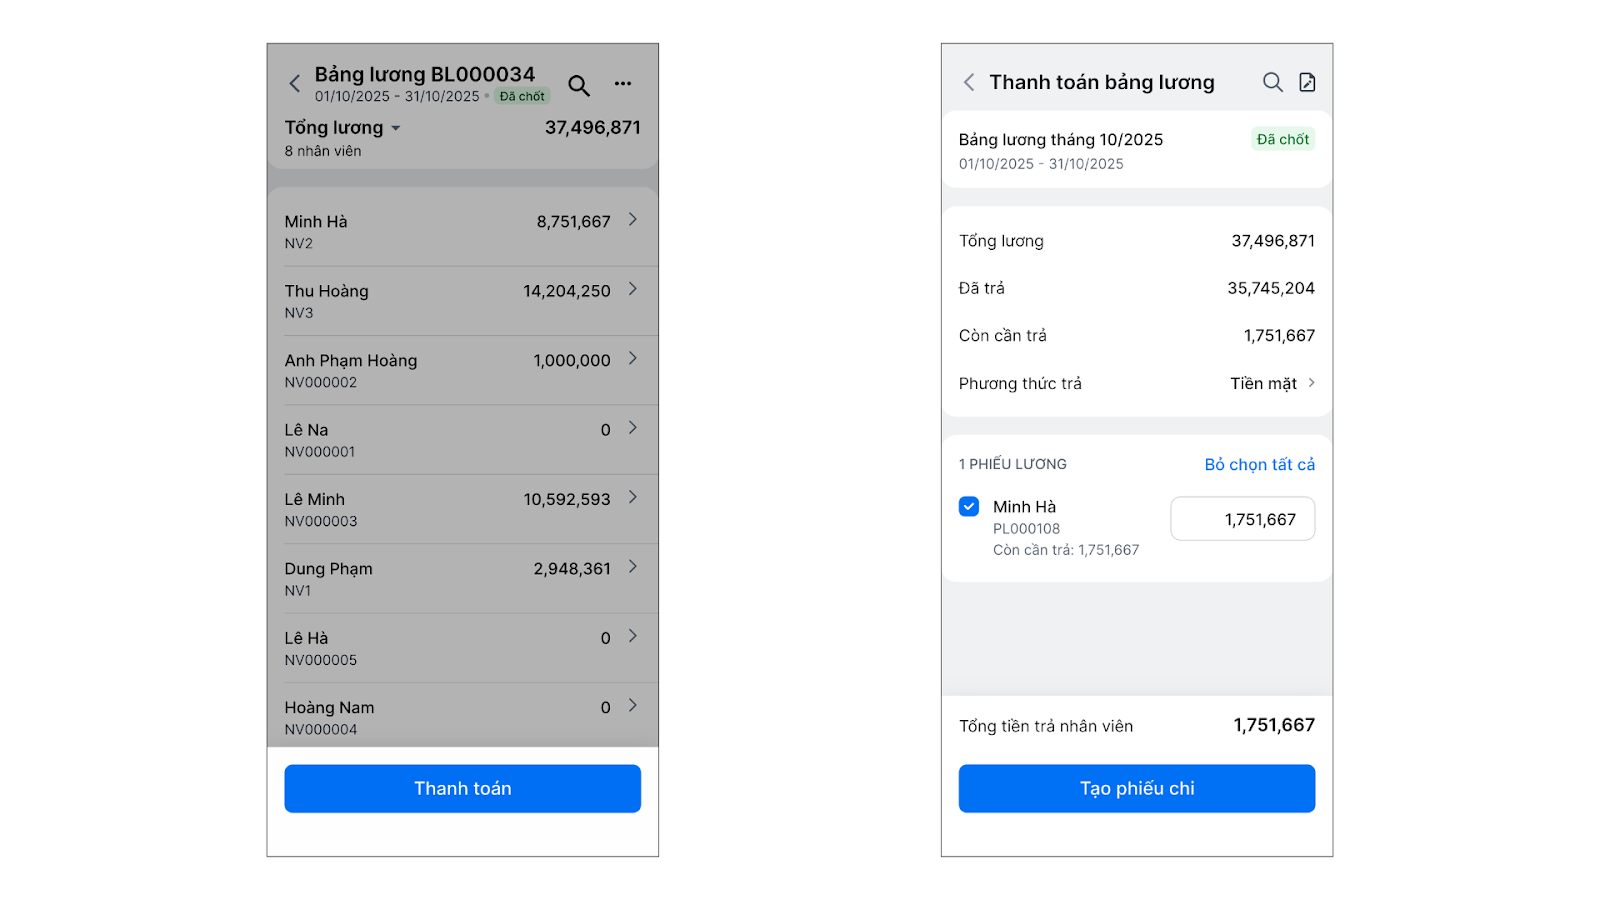Select the Lê Minh employee row

tap(462, 509)
